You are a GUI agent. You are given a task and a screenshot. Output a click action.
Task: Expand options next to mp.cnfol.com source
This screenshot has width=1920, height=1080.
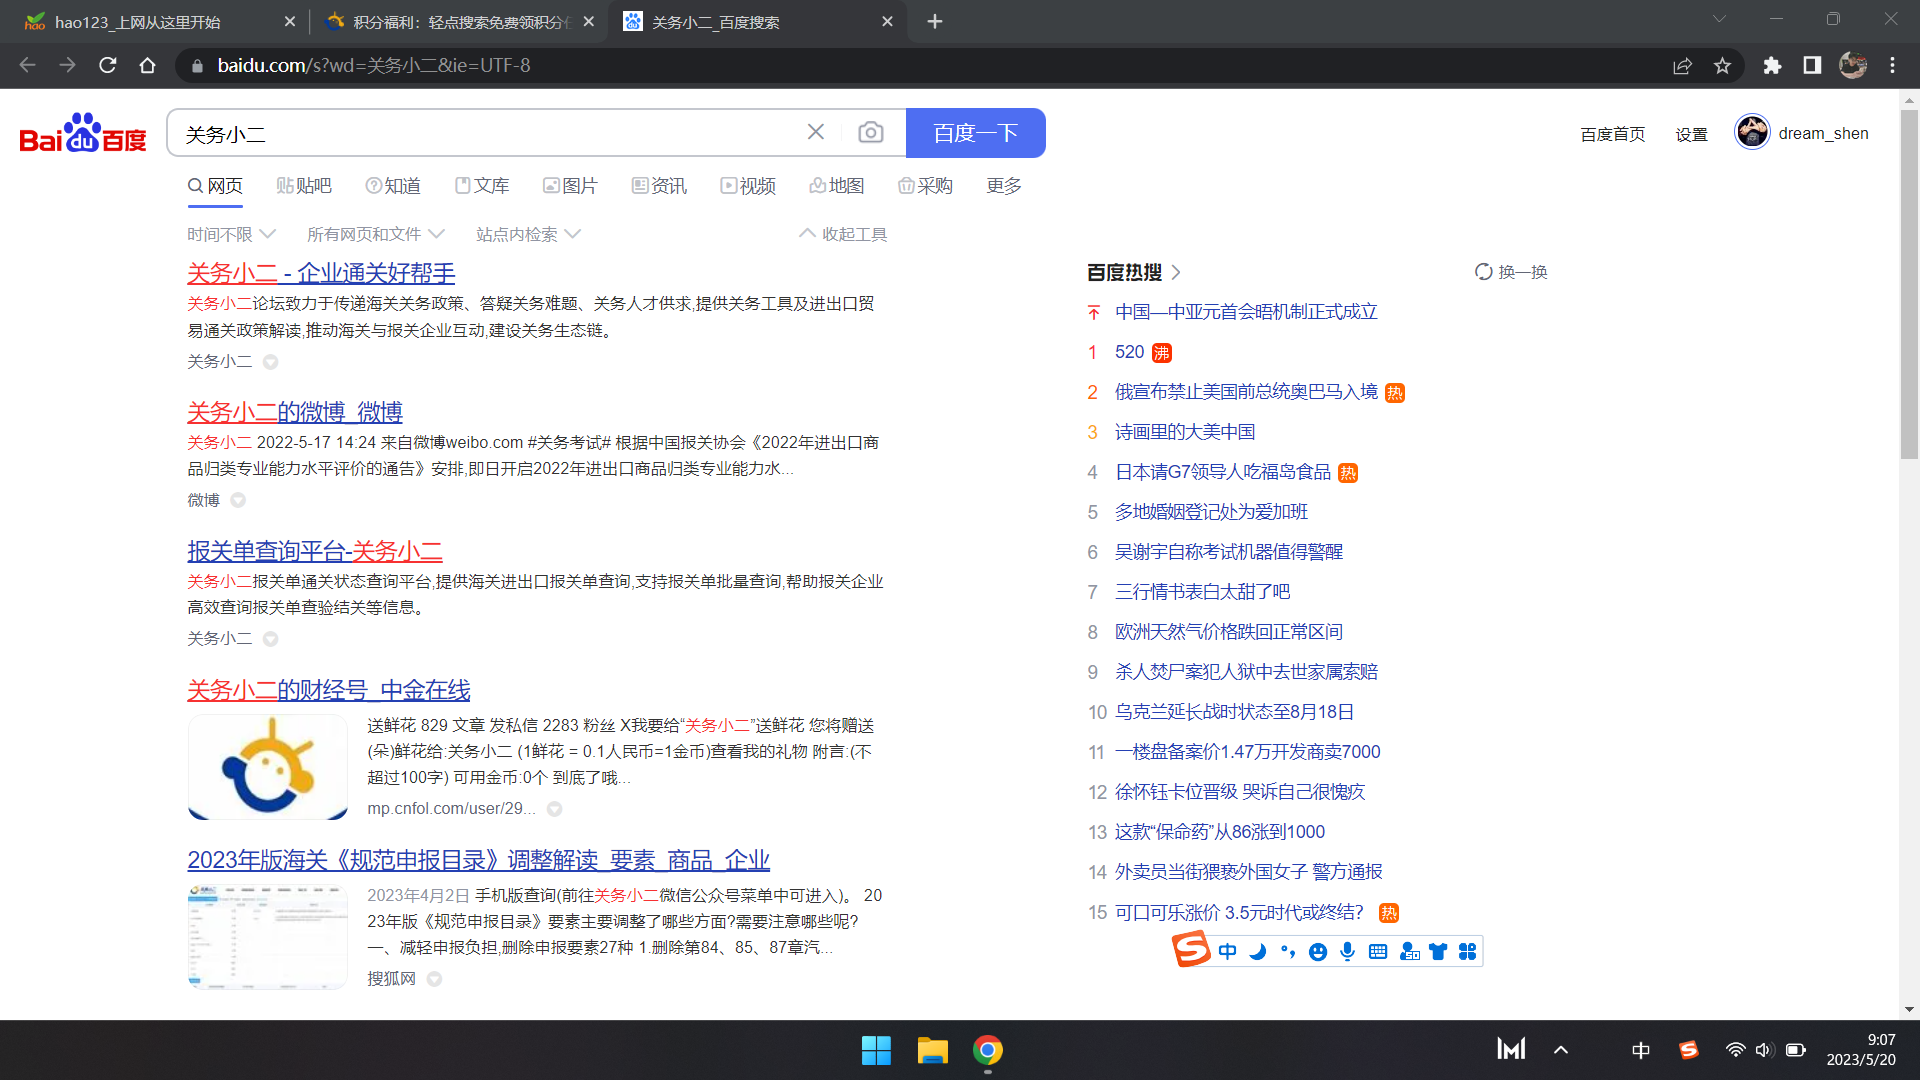(x=555, y=809)
